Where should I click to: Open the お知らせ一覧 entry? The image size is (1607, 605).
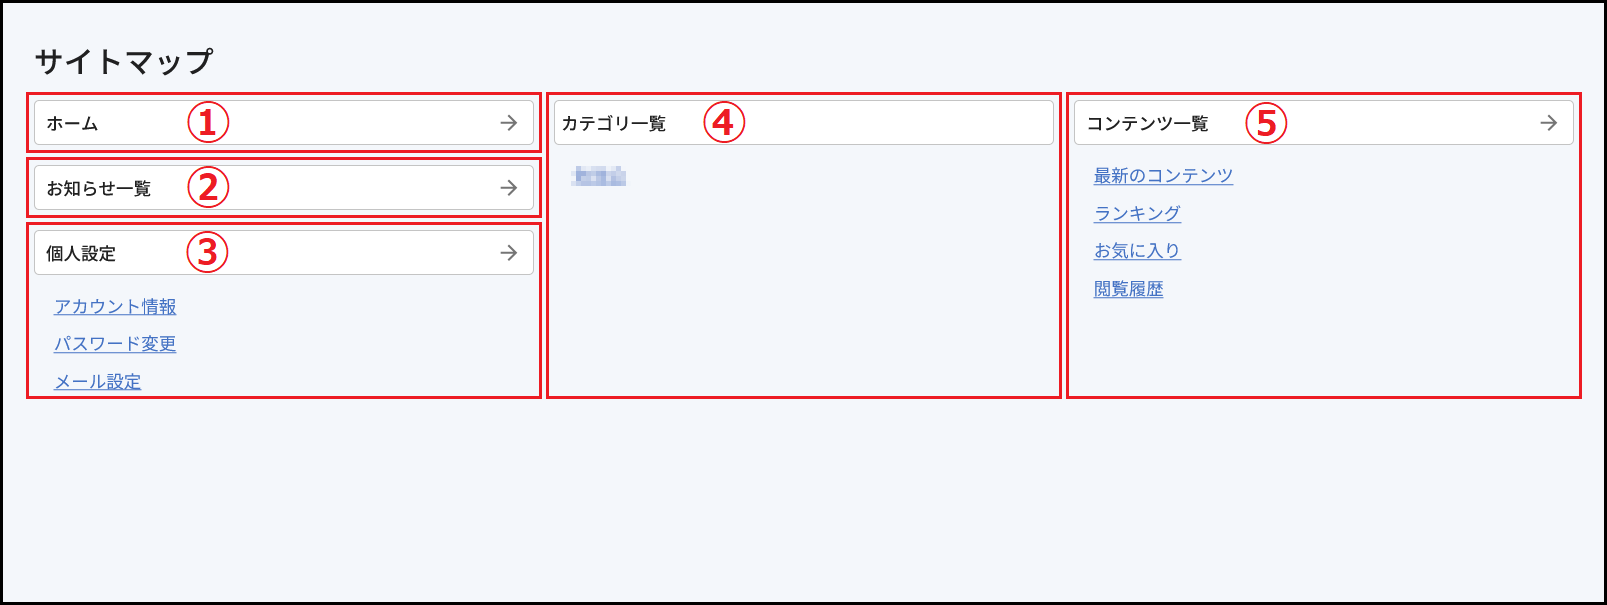pyautogui.click(x=284, y=188)
